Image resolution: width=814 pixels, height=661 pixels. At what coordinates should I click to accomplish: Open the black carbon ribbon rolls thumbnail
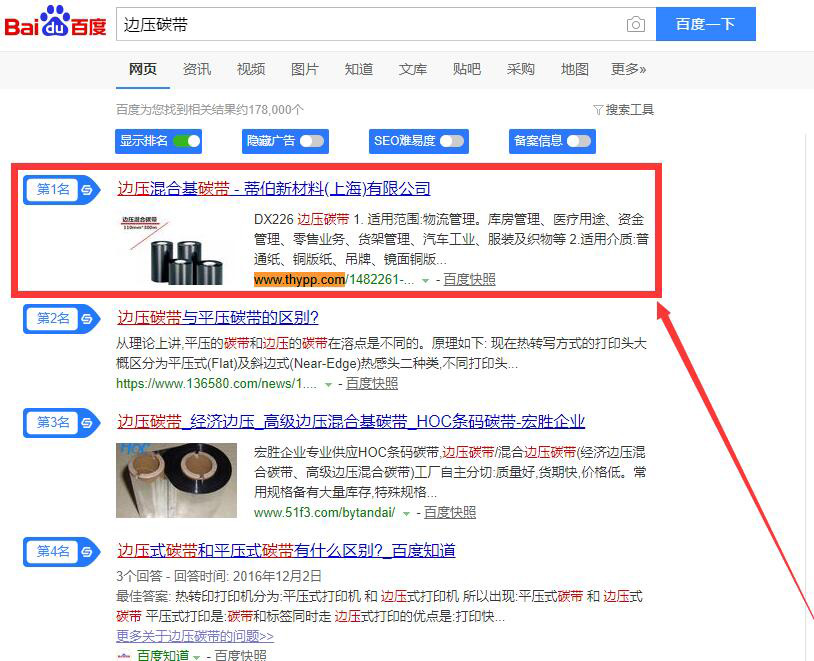click(177, 249)
